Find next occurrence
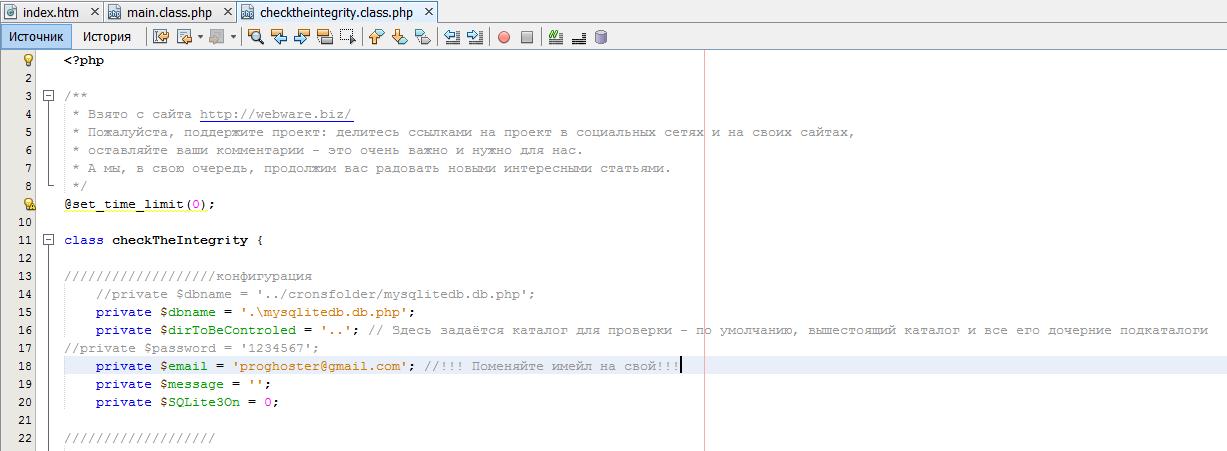This screenshot has height=451, width=1227. [x=302, y=37]
